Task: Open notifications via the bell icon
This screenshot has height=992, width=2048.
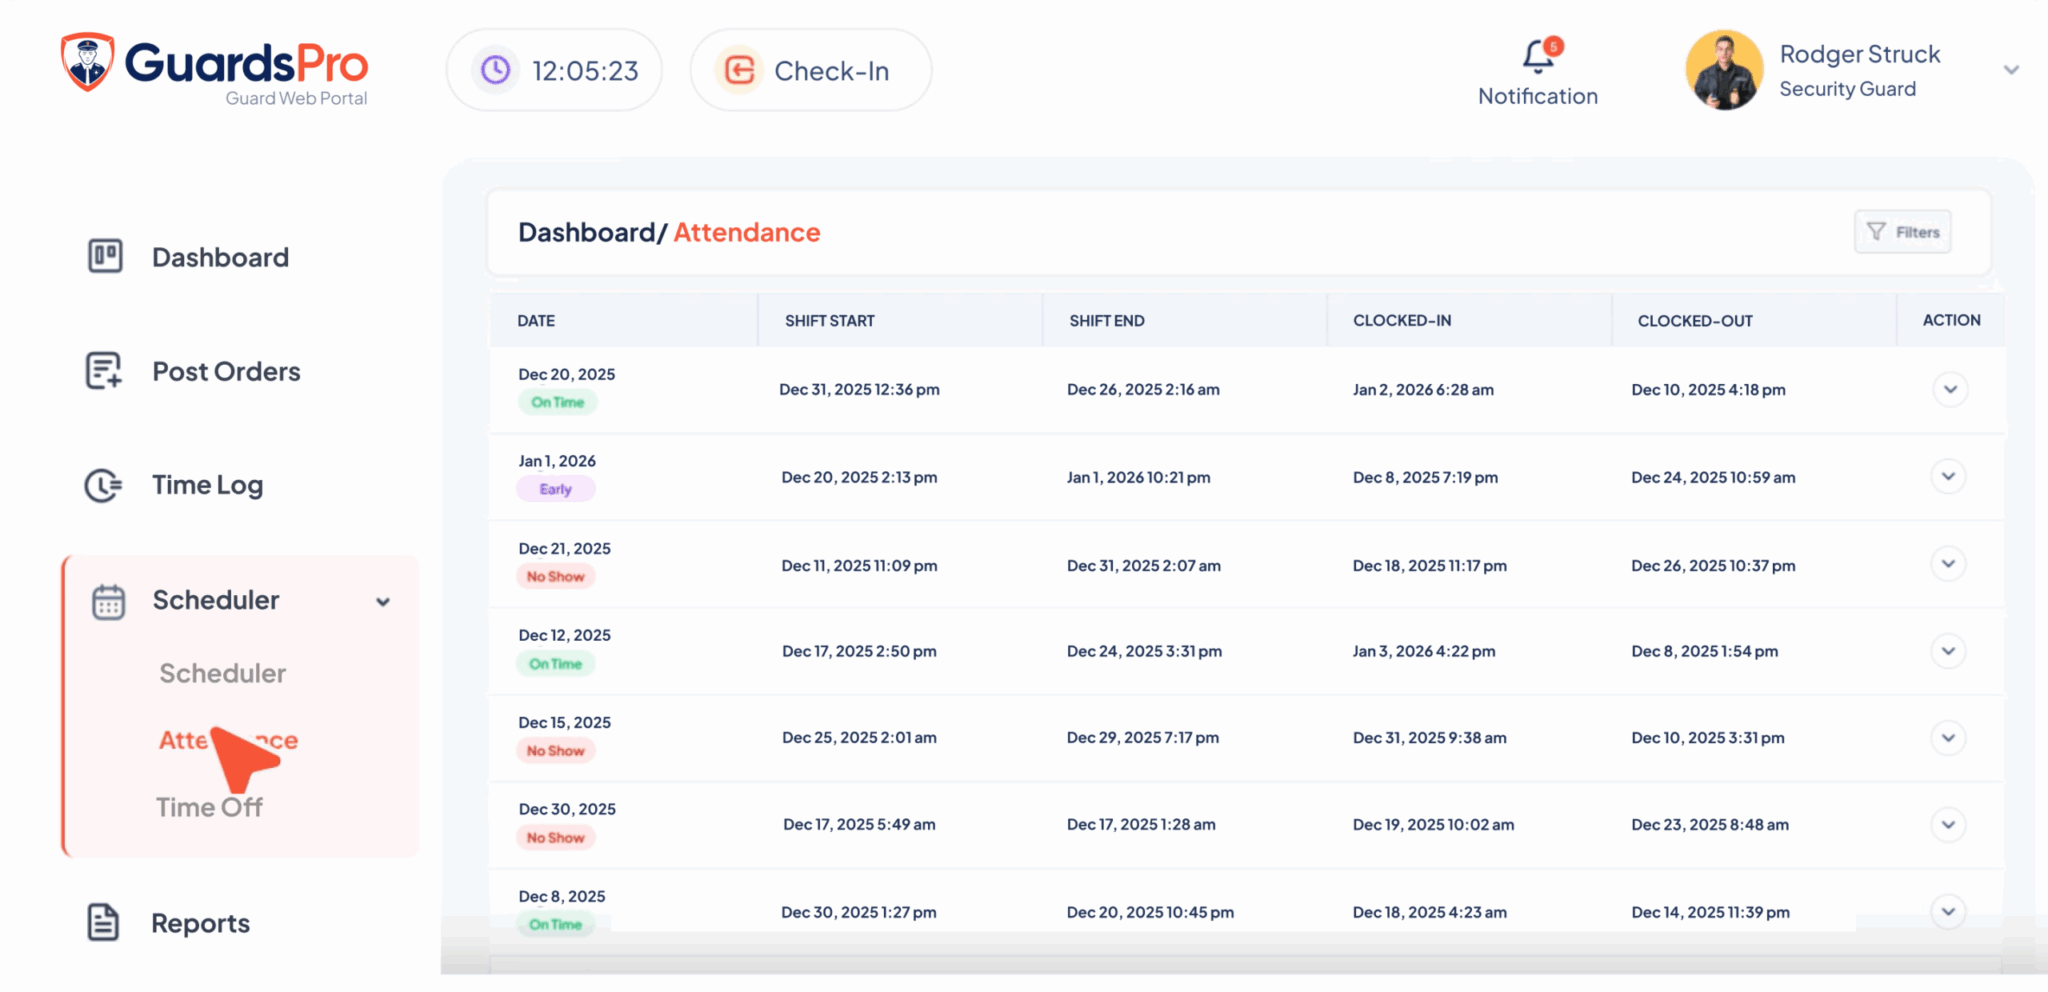Action: click(1539, 56)
